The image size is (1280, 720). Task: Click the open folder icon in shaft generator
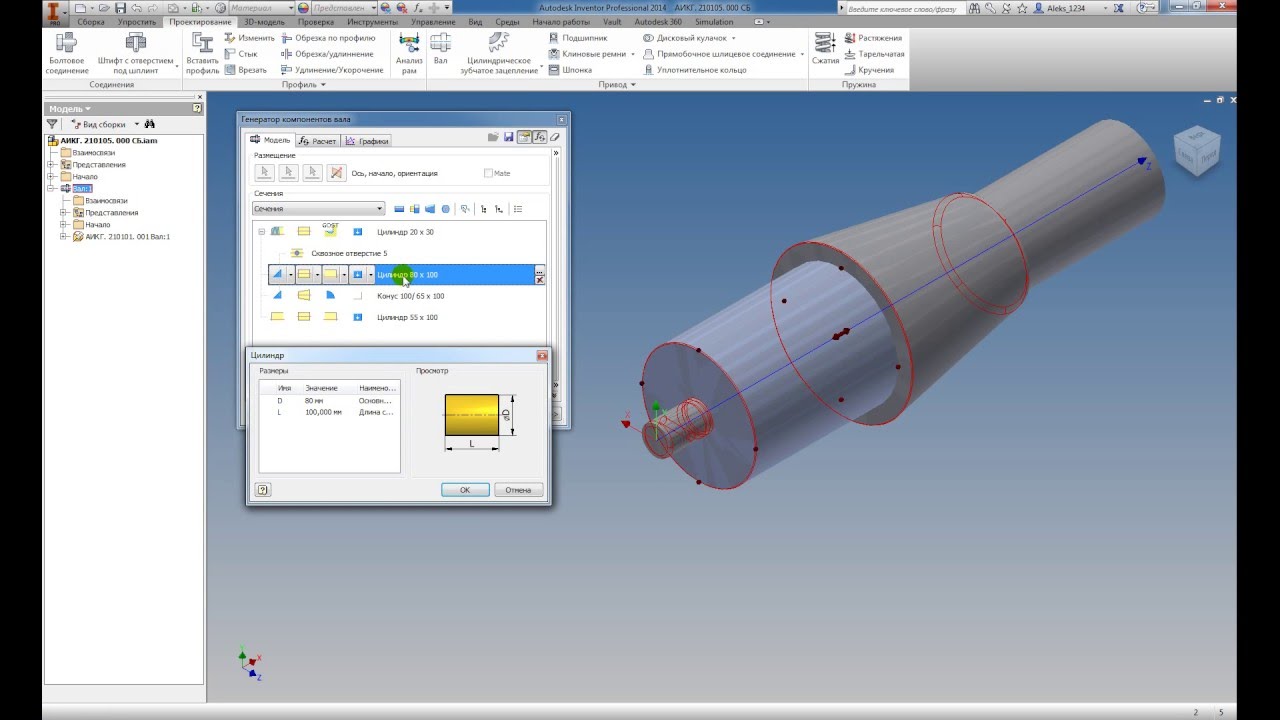[493, 137]
